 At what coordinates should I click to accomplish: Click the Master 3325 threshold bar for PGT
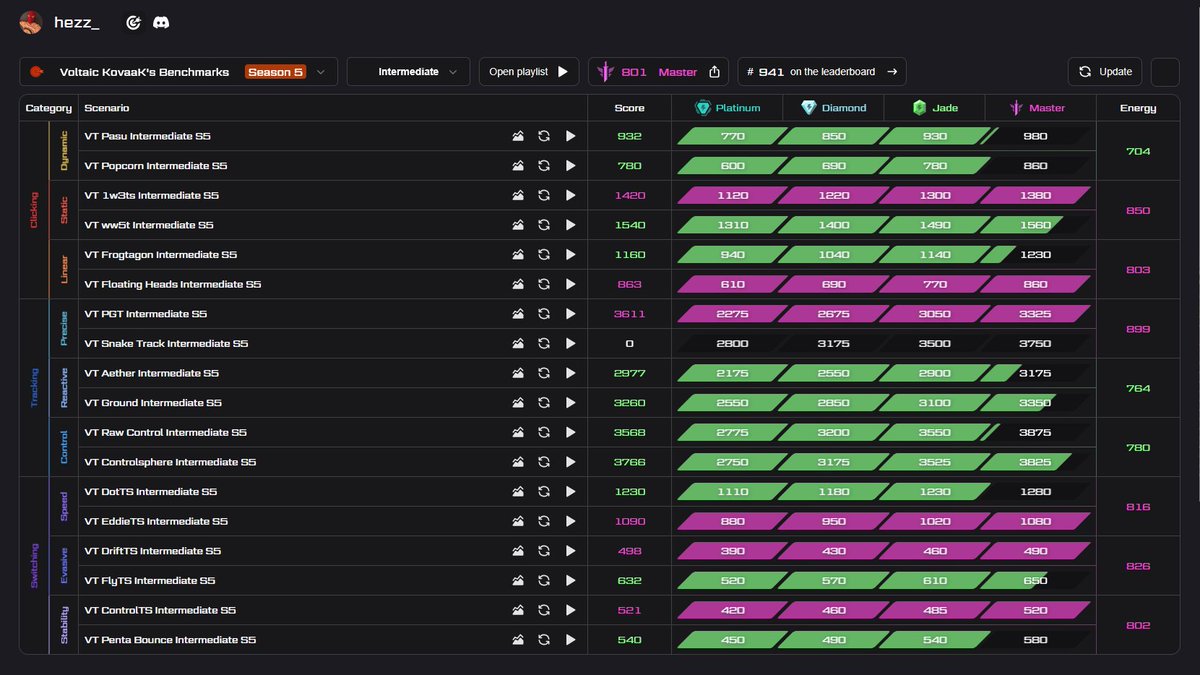(1035, 314)
